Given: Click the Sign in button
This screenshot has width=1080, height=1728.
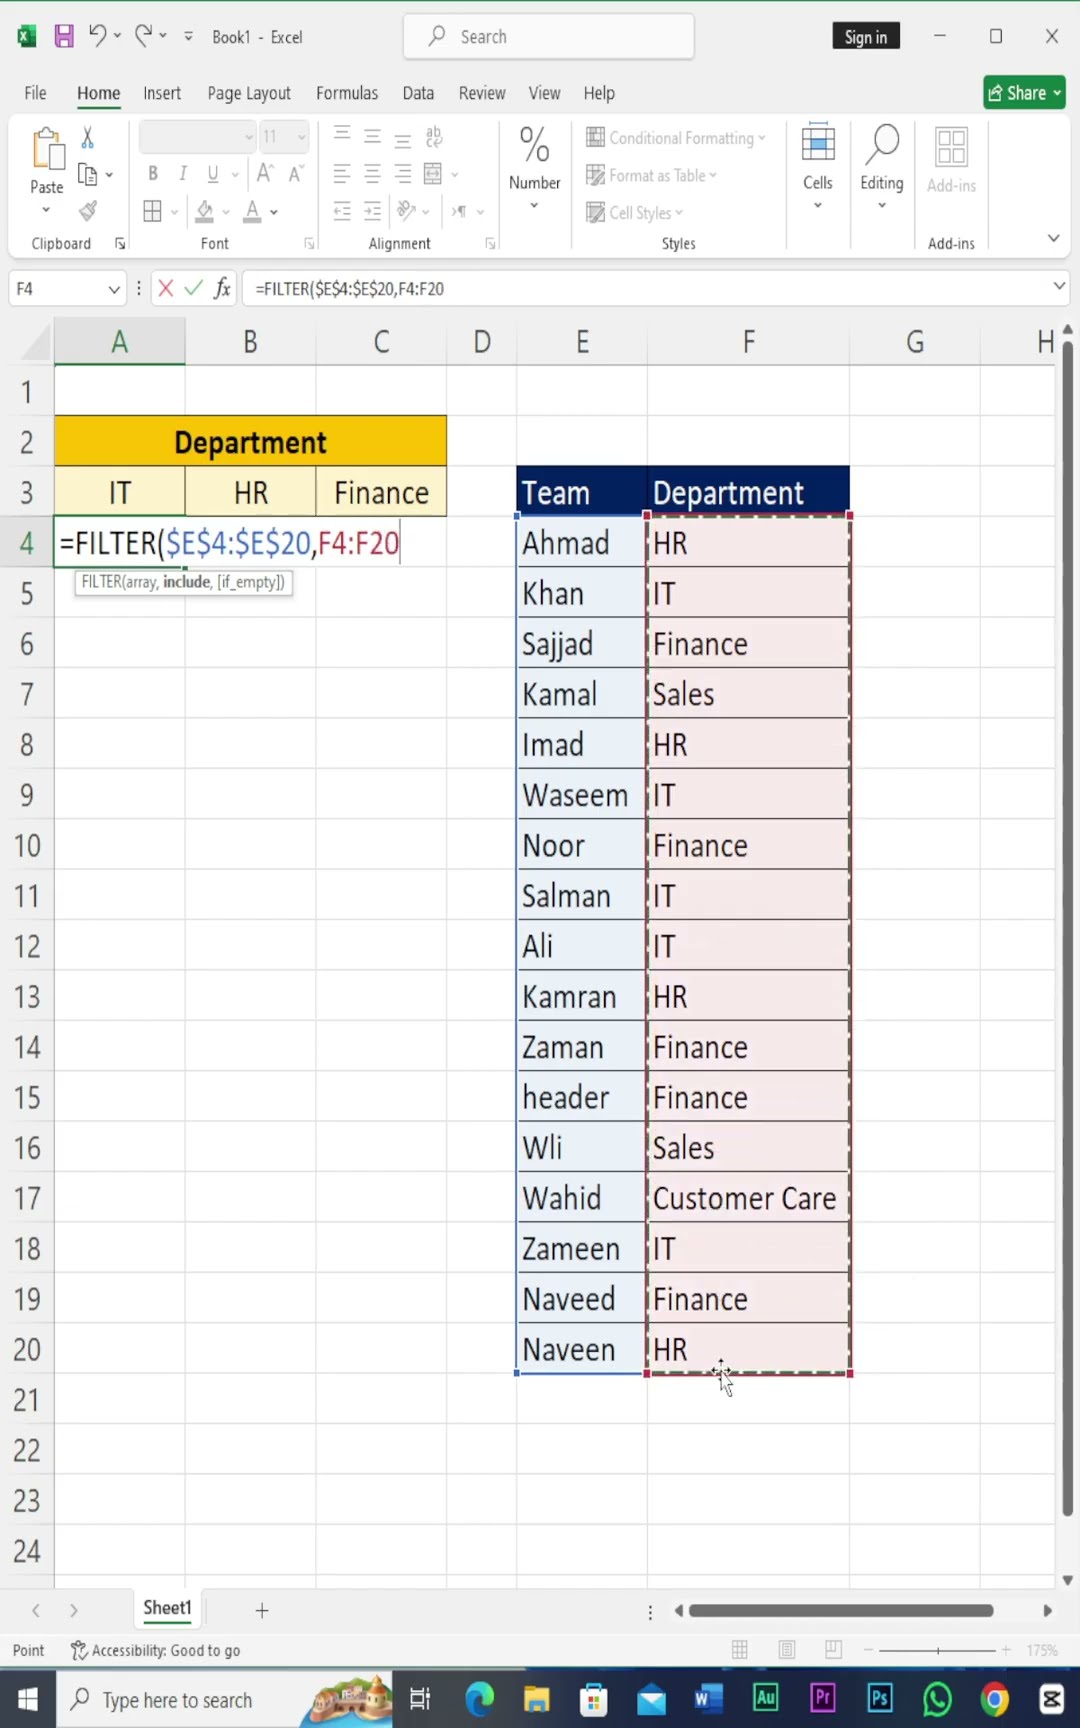Looking at the screenshot, I should pyautogui.click(x=866, y=37).
